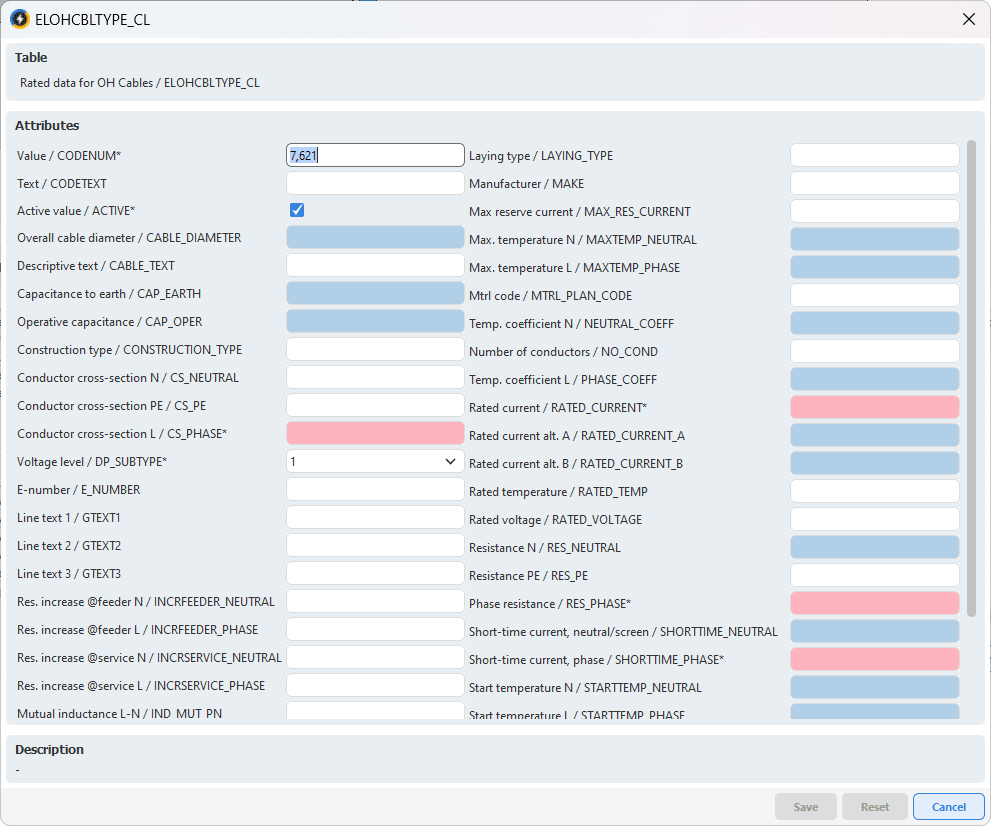Screen dimensions: 991x826
Task: Select the Rated current required field
Action: pyautogui.click(x=874, y=407)
